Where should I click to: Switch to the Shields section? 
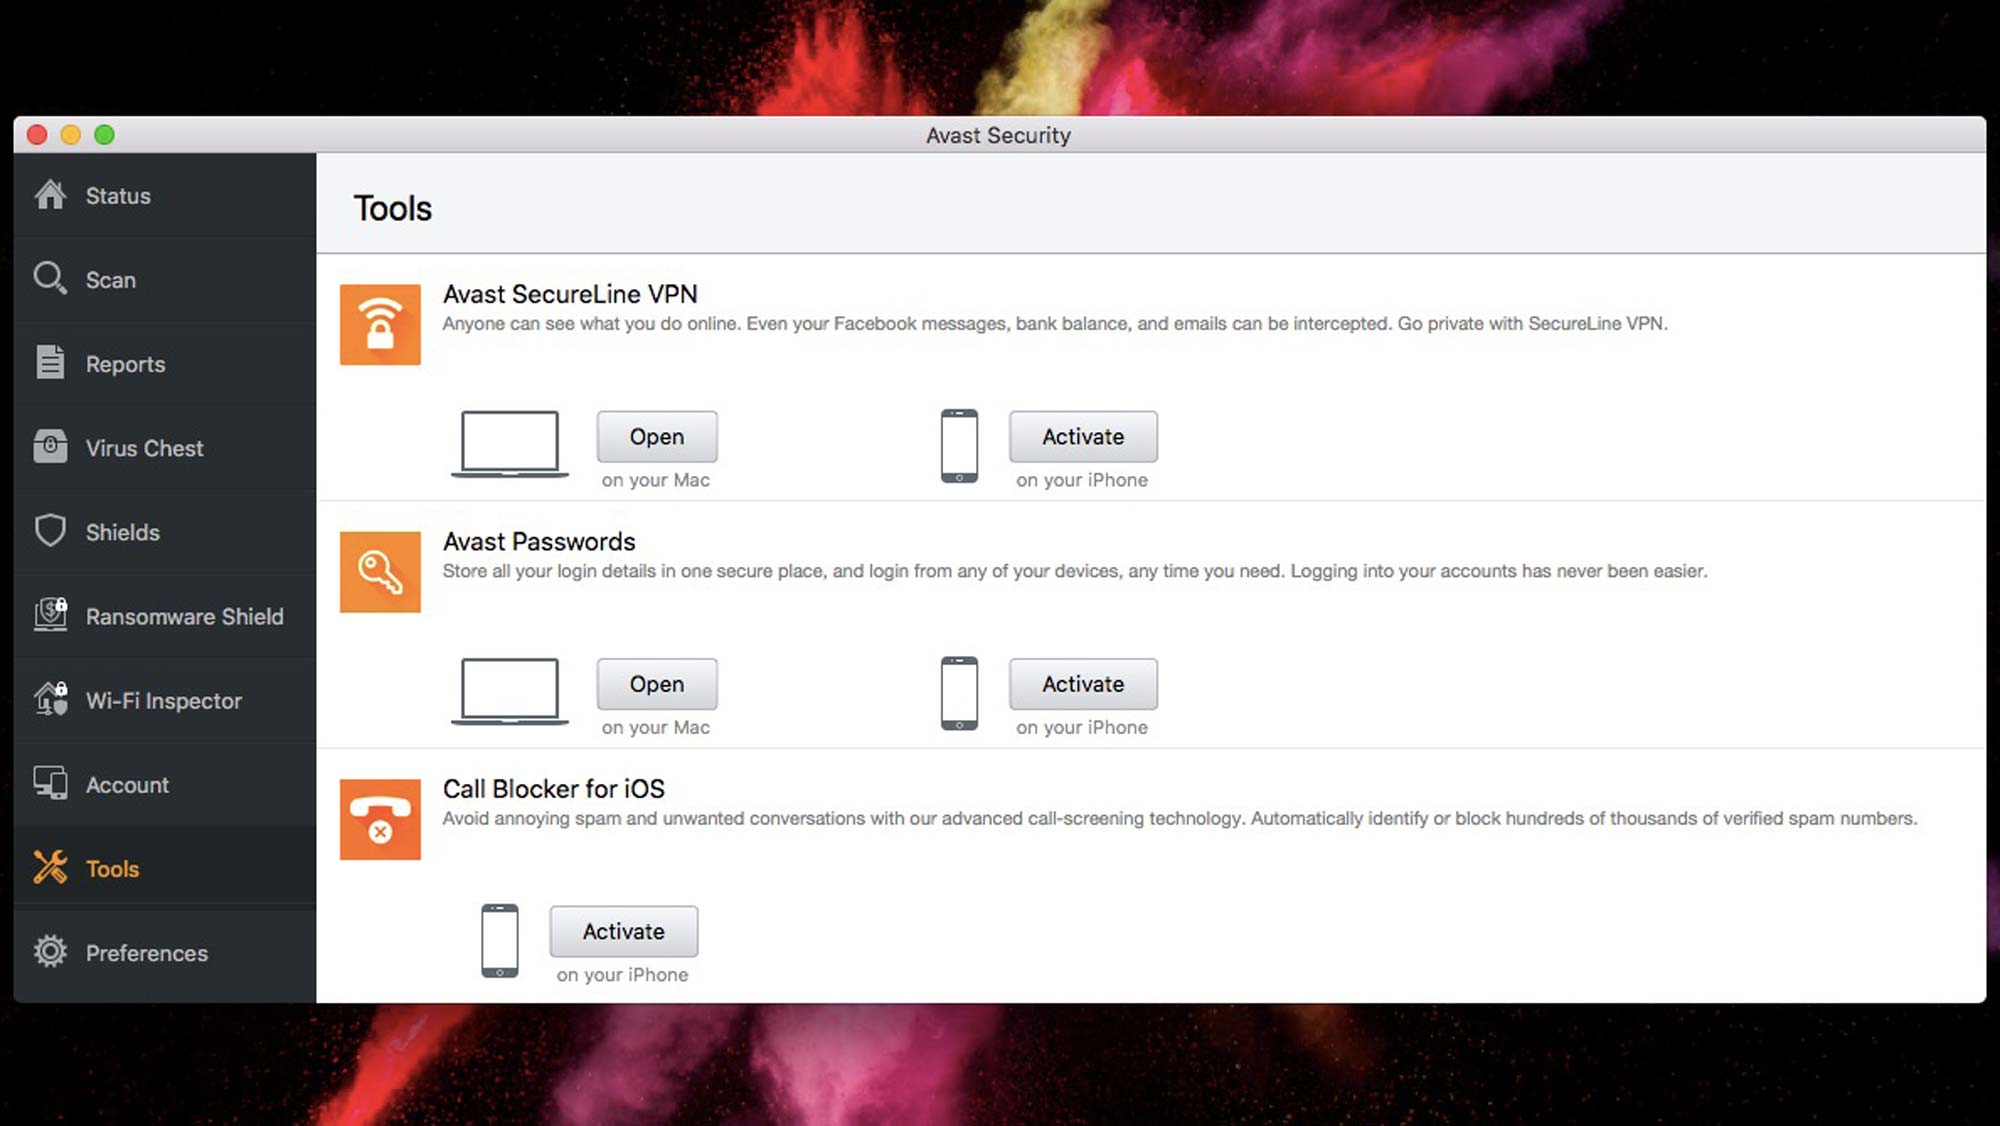165,531
